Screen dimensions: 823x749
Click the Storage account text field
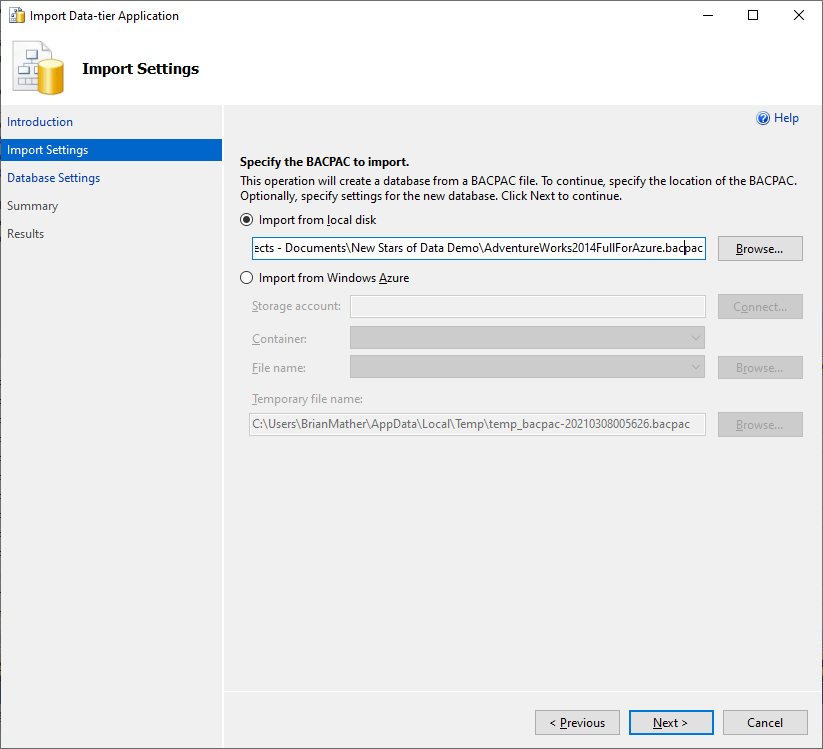(528, 307)
